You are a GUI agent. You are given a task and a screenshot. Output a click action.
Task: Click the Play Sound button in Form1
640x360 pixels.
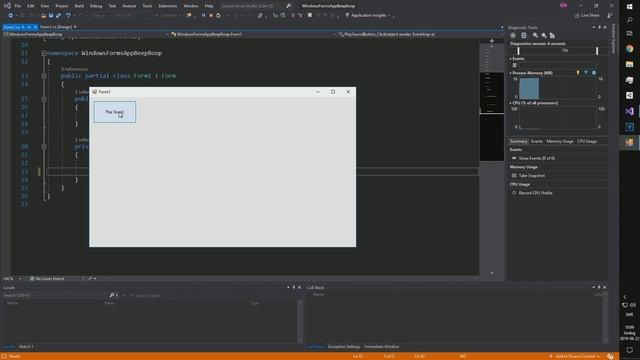point(115,112)
